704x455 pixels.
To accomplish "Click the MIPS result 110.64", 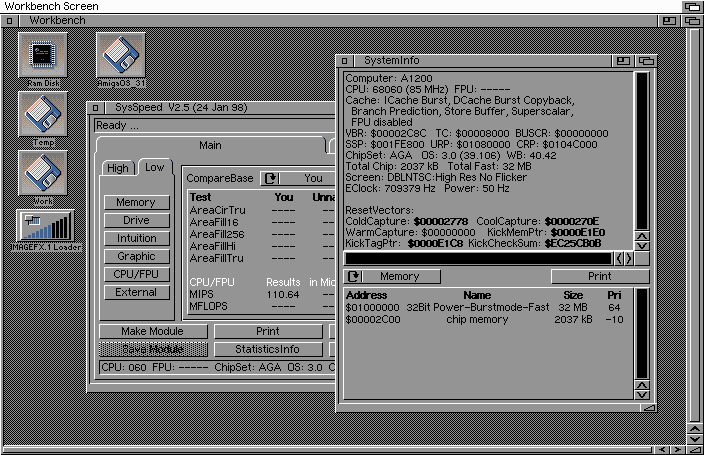I will point(283,295).
